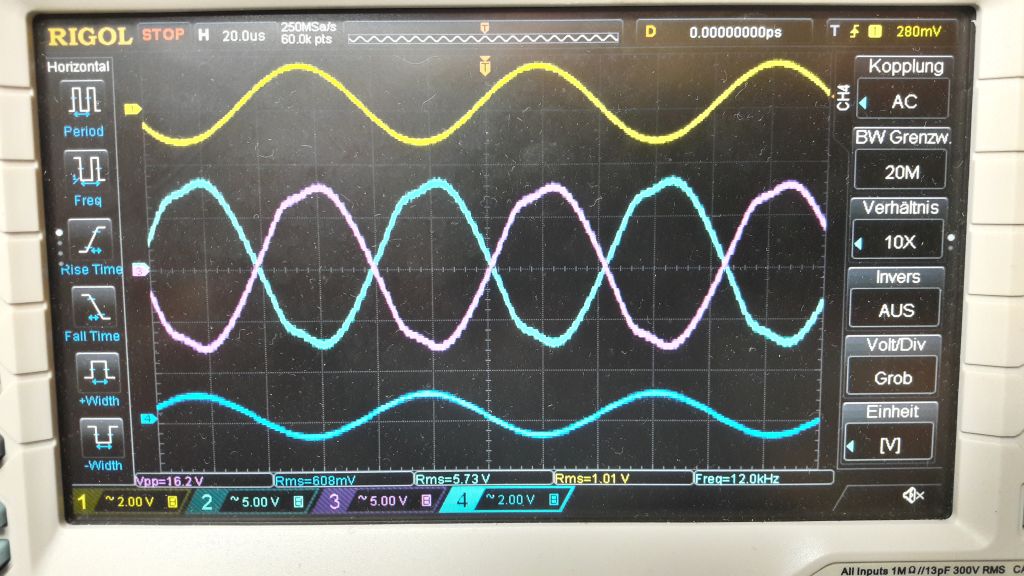Select the Fall Time measurement icon
Screen dimensions: 1024x576
(94, 306)
